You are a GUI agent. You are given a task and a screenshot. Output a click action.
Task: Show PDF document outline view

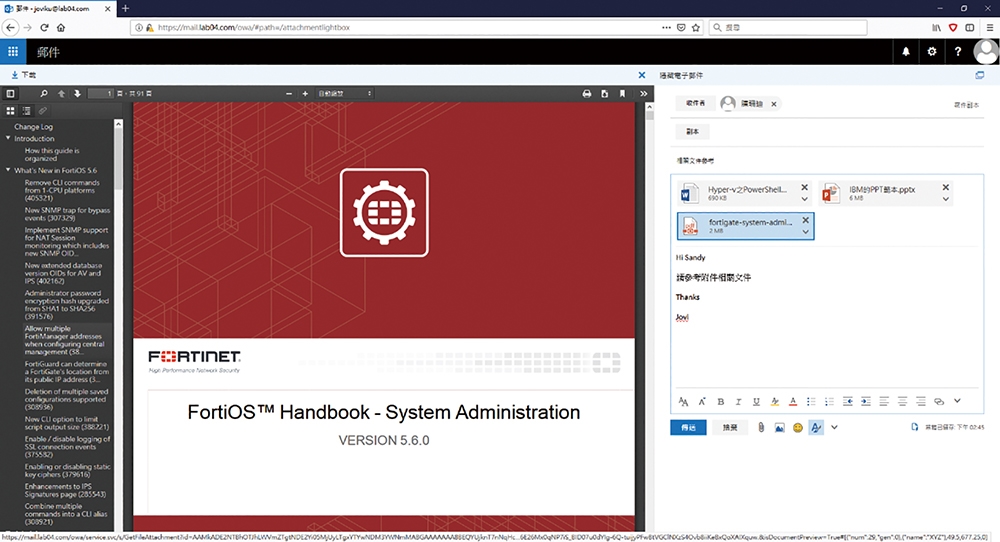26,111
